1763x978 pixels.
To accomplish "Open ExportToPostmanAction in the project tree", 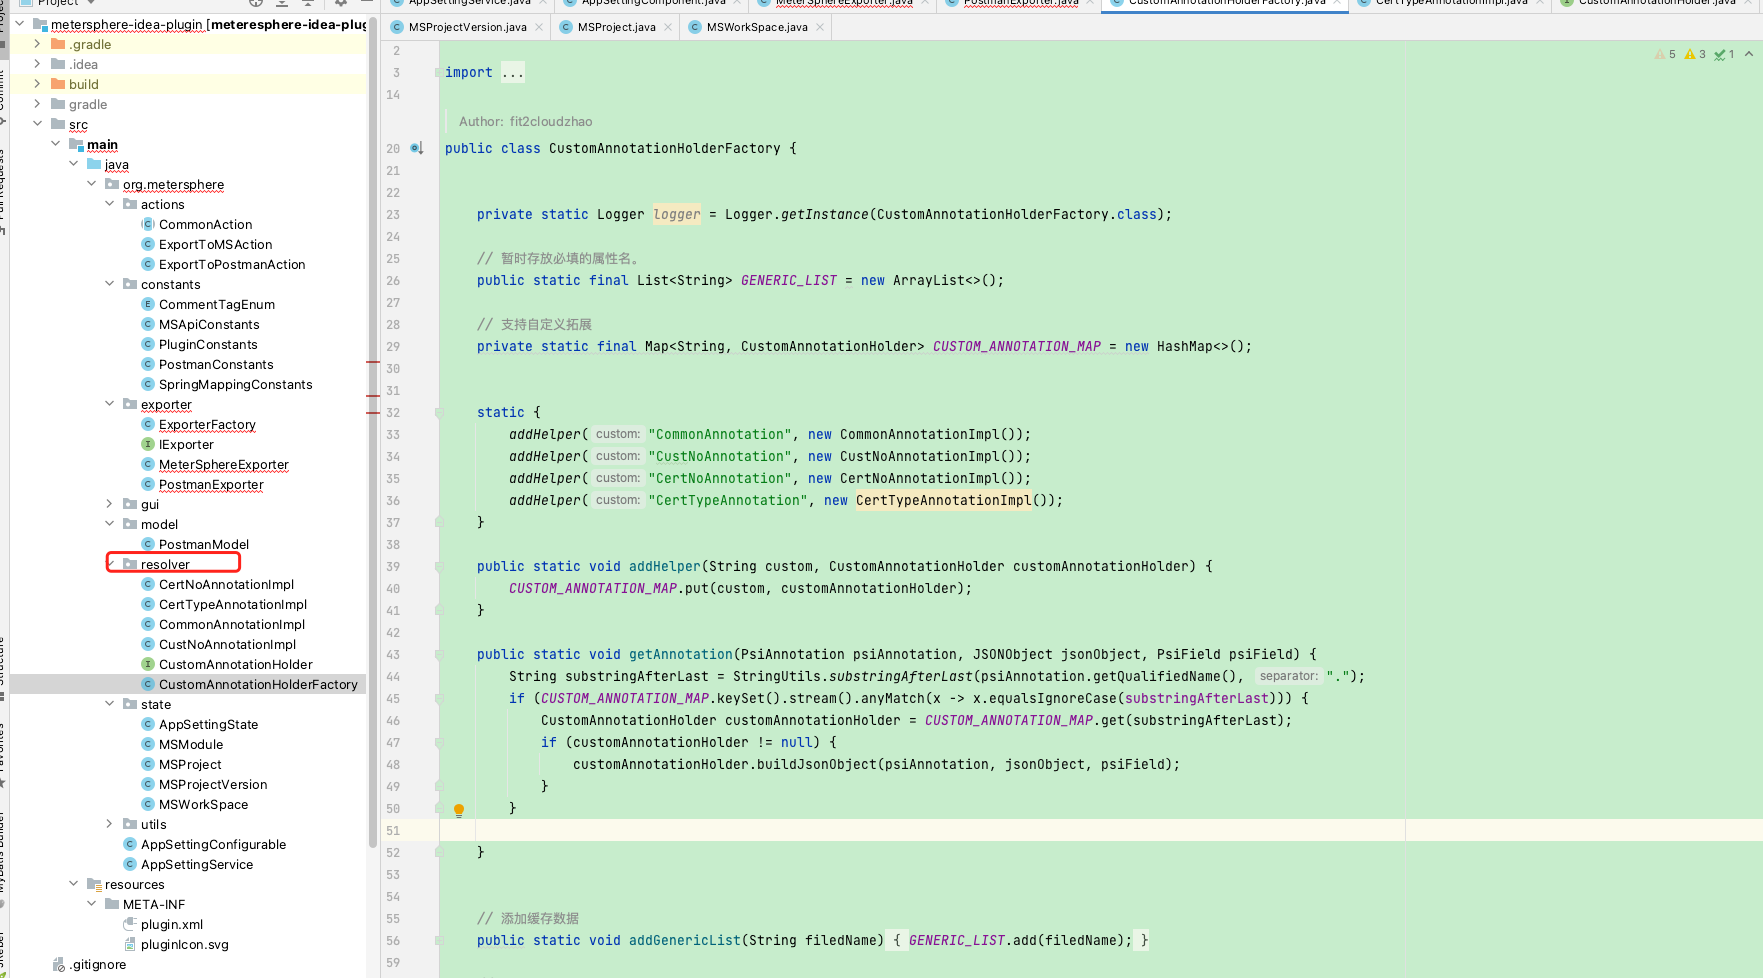I will click(x=232, y=264).
